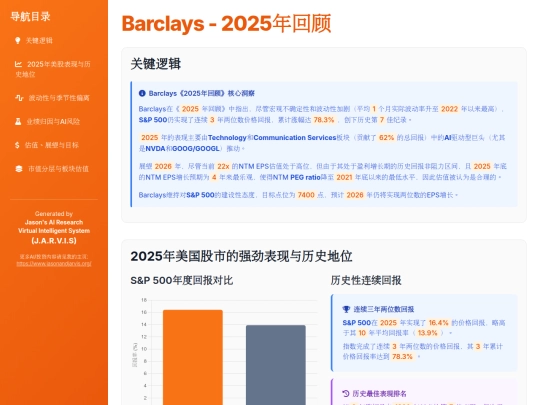Click the lightbulb icon beside 关键逻辑
This screenshot has height=405, width=540.
click(x=18, y=41)
